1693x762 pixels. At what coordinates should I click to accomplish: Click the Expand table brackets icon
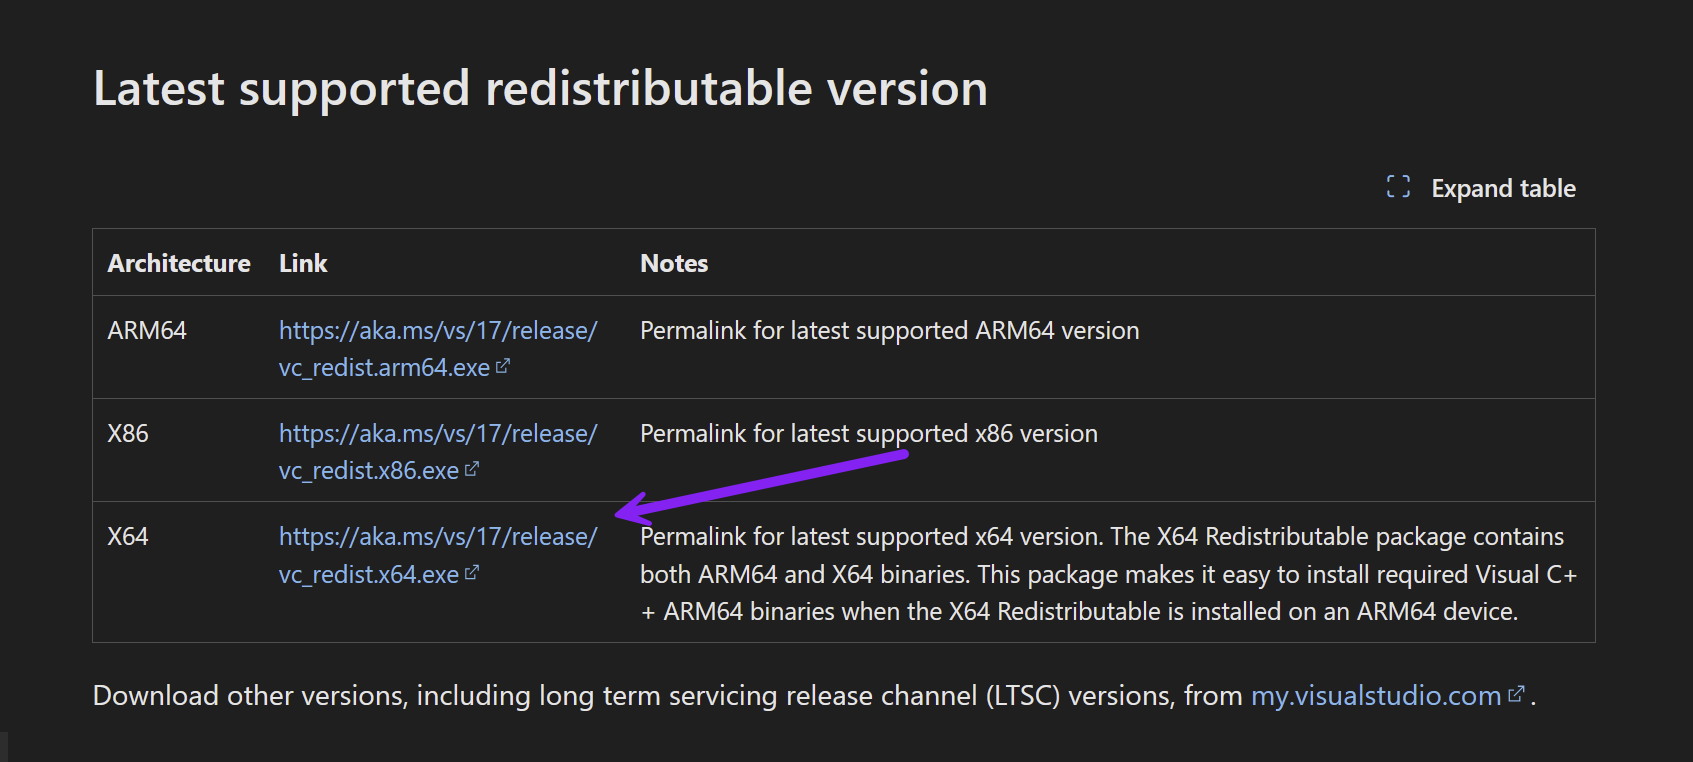pos(1398,187)
